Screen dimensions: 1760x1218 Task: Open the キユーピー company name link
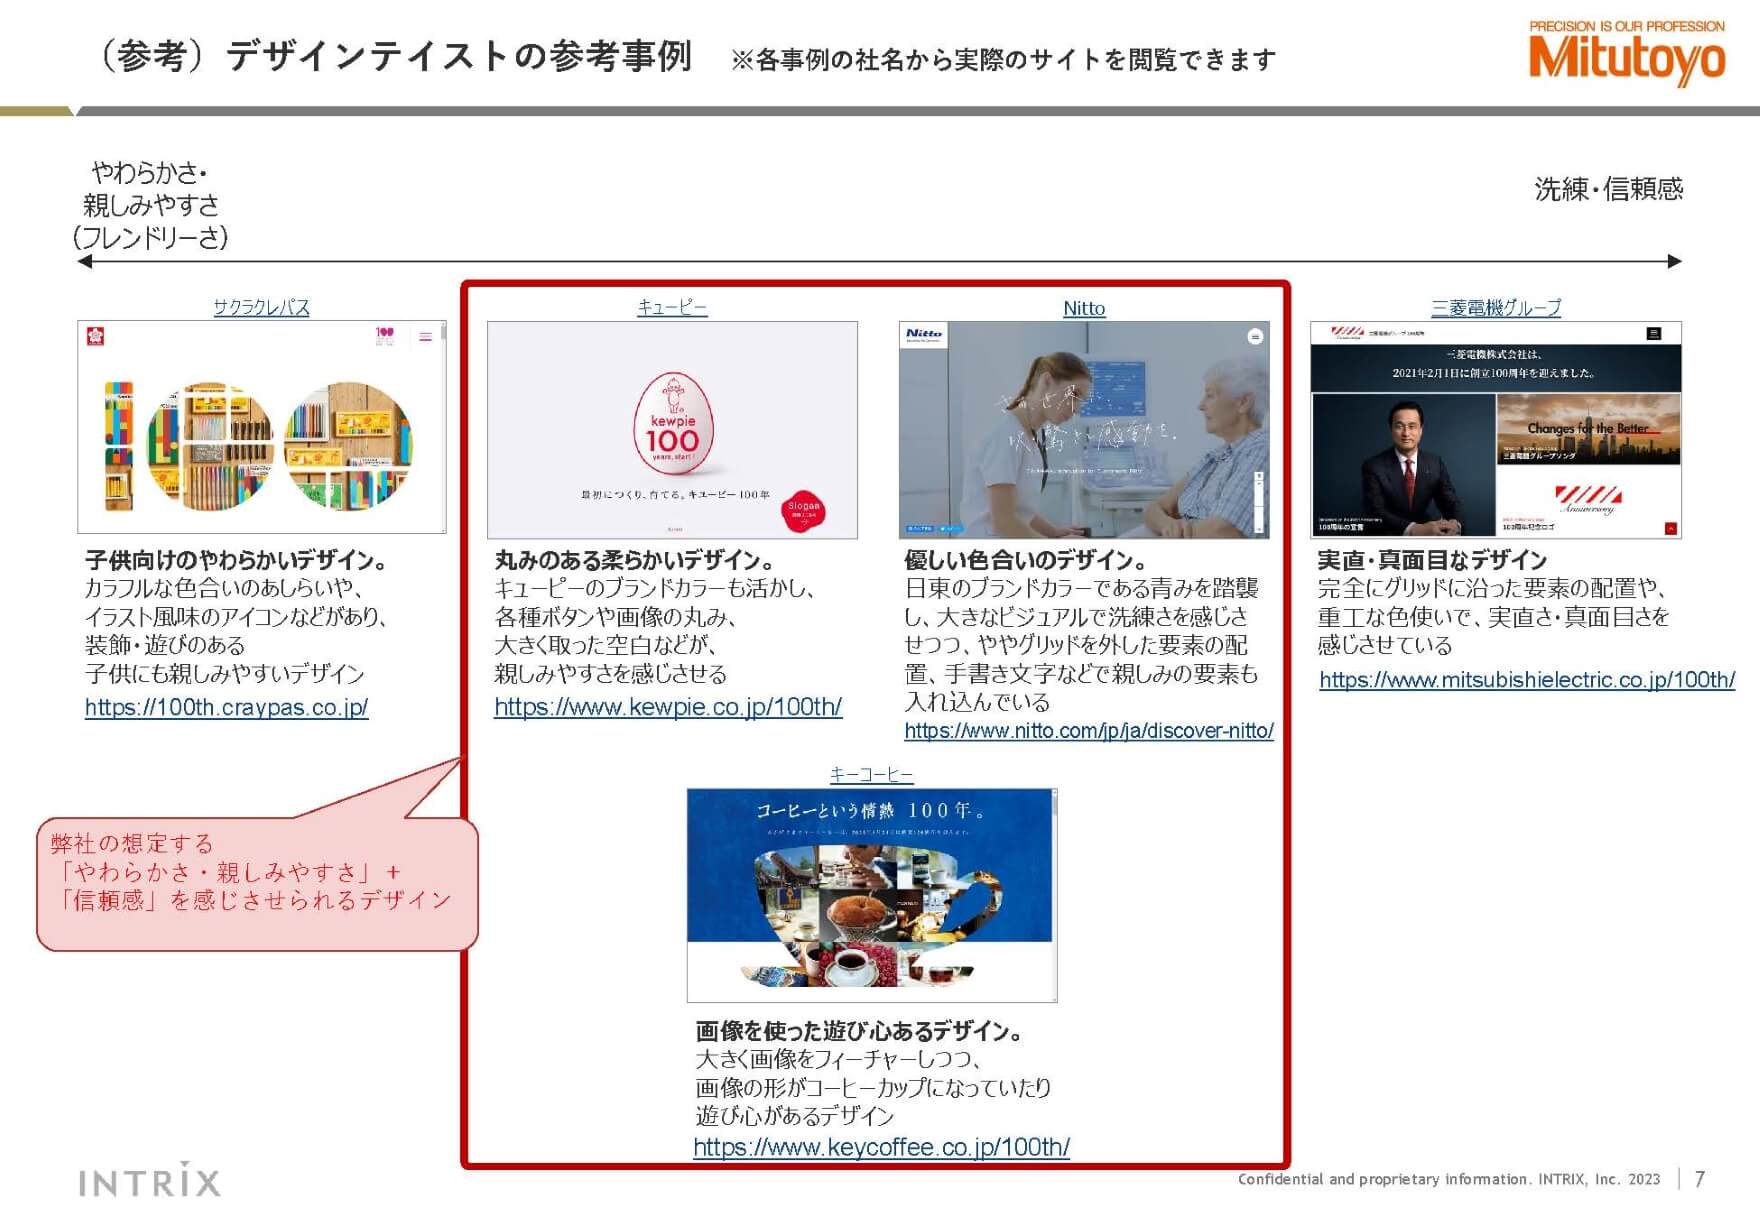[x=672, y=307]
